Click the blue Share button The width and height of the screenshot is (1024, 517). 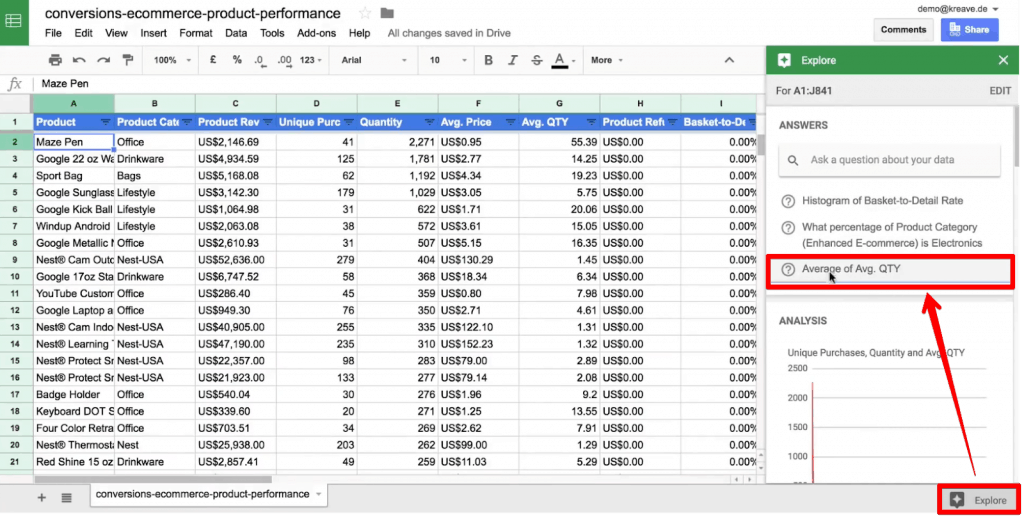click(x=969, y=30)
